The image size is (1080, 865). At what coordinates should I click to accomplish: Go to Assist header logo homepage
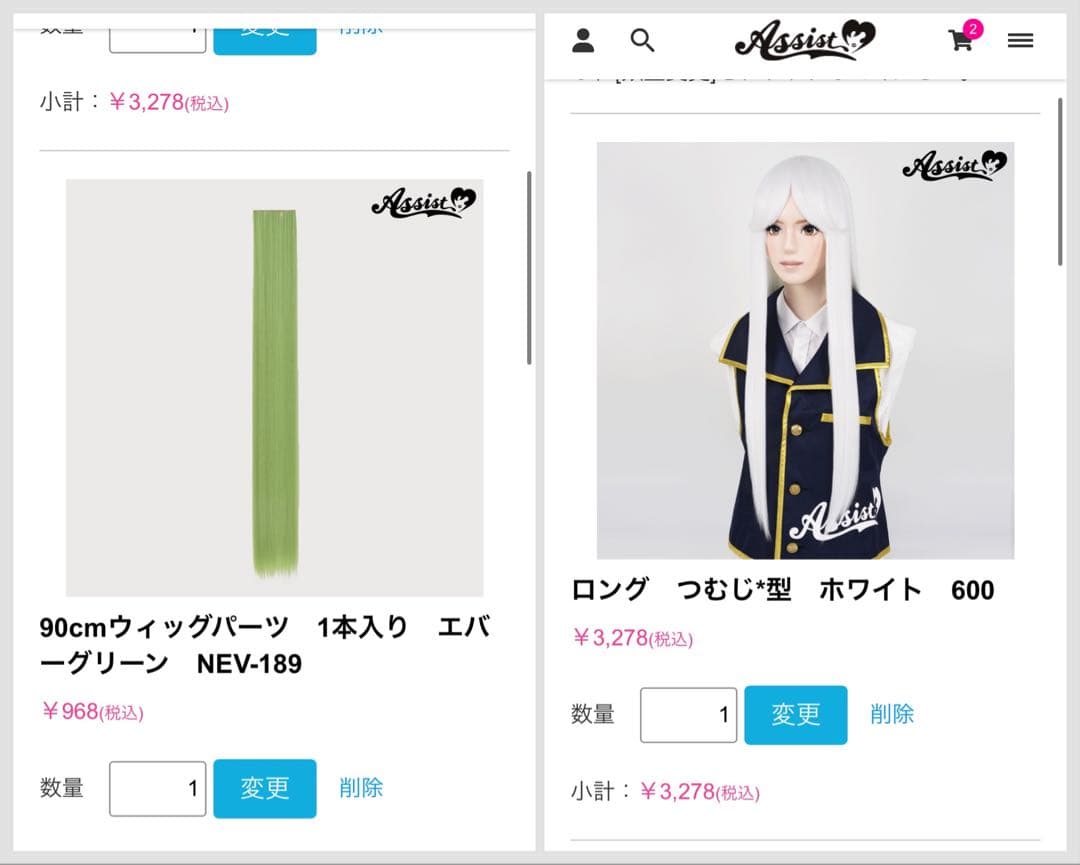[x=804, y=39]
